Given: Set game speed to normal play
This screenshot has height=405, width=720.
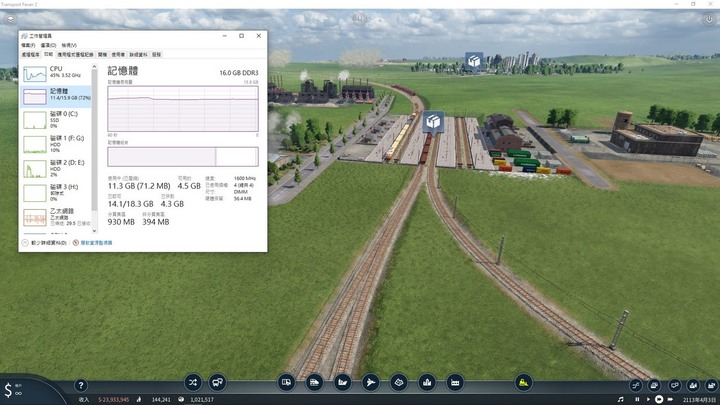Looking at the screenshot, I should 648,399.
